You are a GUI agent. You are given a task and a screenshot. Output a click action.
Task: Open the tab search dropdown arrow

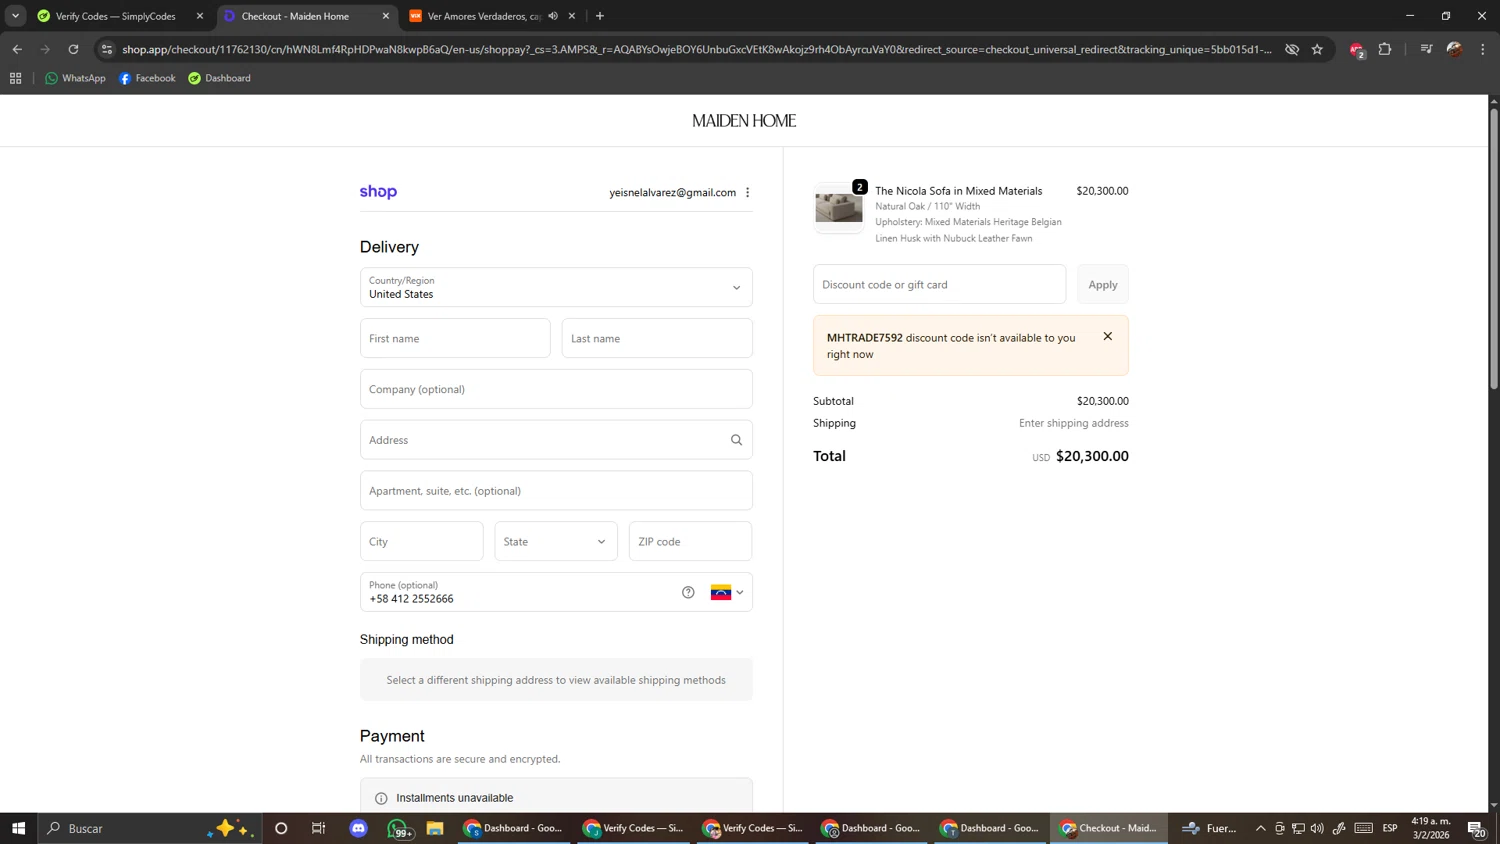coord(15,16)
